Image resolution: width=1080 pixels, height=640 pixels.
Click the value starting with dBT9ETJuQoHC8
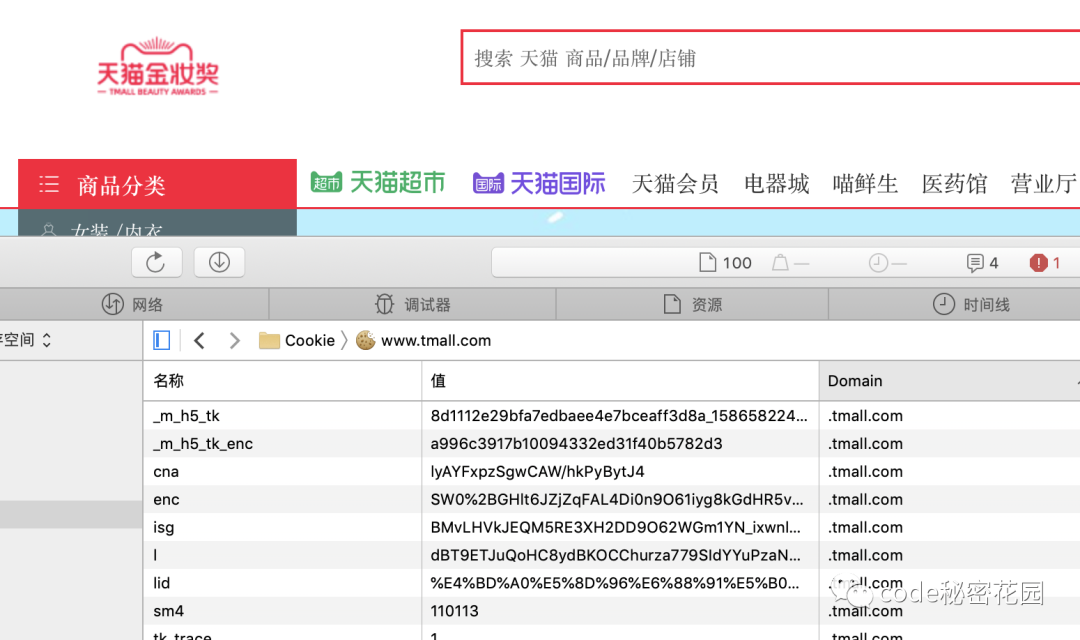click(616, 555)
